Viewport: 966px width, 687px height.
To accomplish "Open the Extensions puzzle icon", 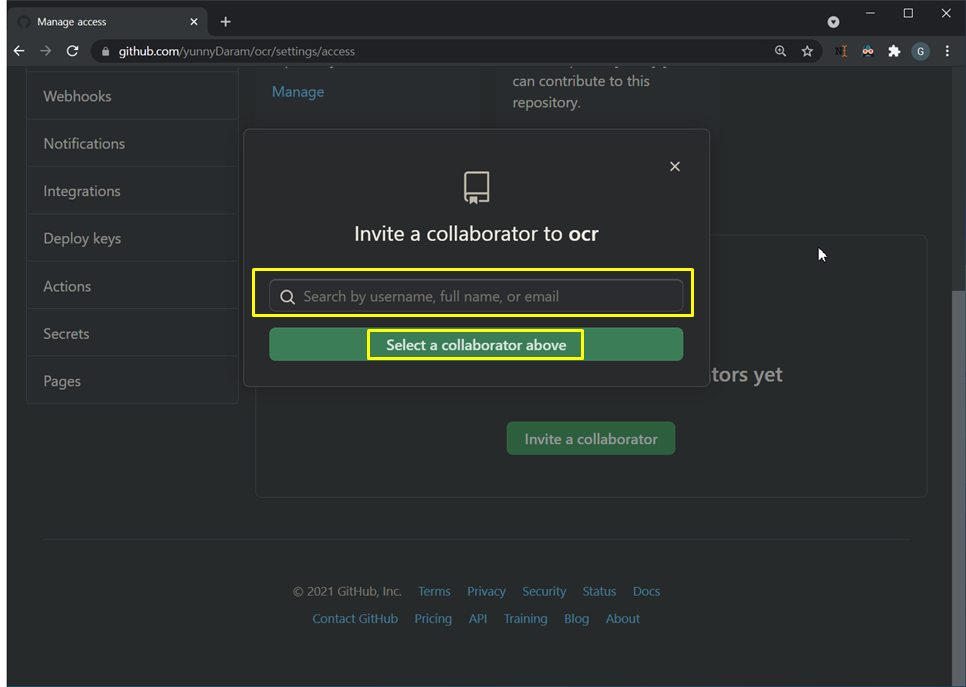I will [894, 51].
